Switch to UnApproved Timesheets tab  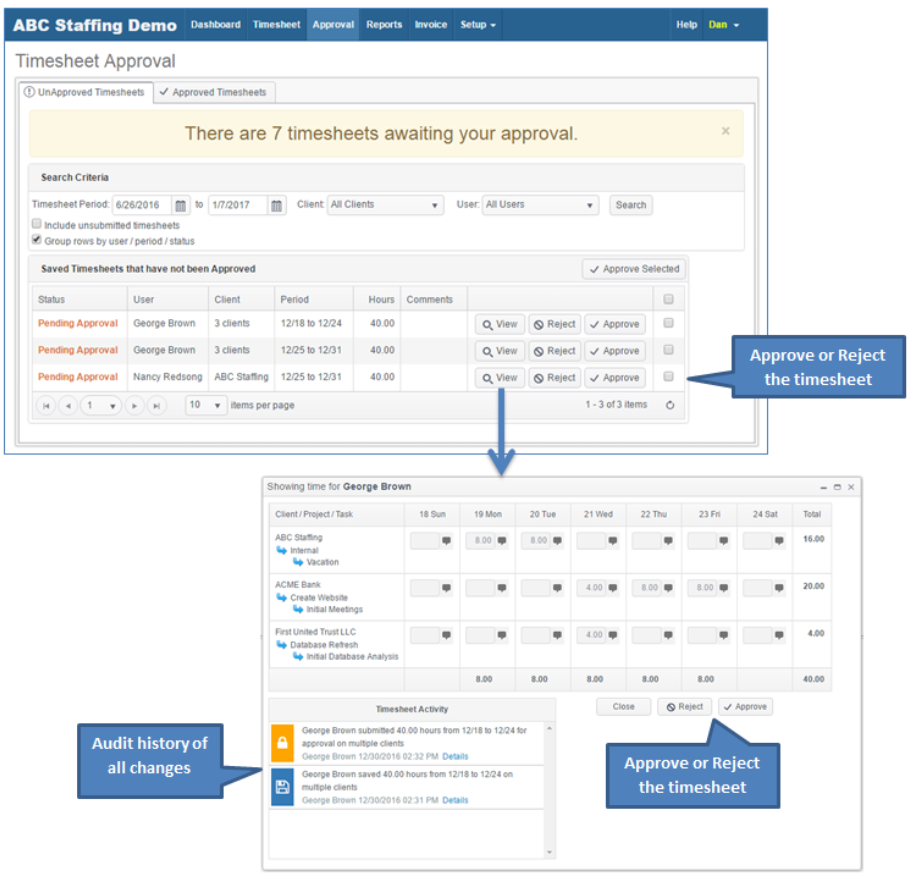(x=86, y=92)
